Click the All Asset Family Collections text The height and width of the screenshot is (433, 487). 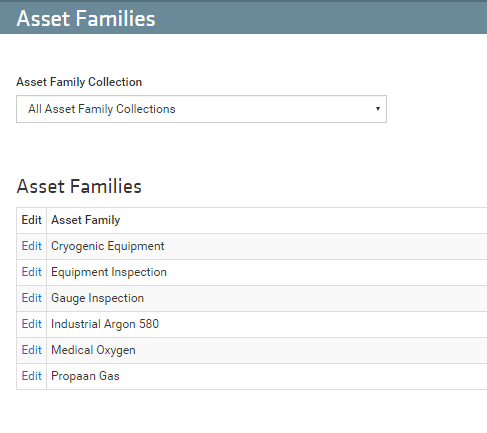point(102,109)
